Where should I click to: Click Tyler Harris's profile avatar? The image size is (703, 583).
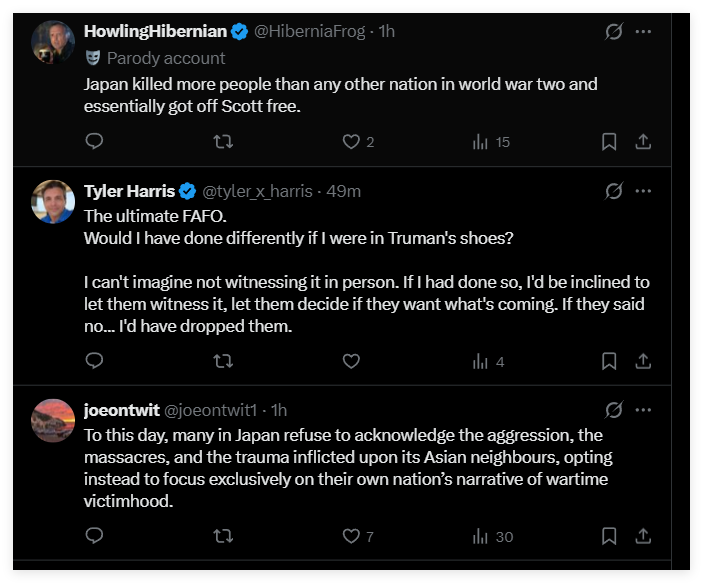53,201
